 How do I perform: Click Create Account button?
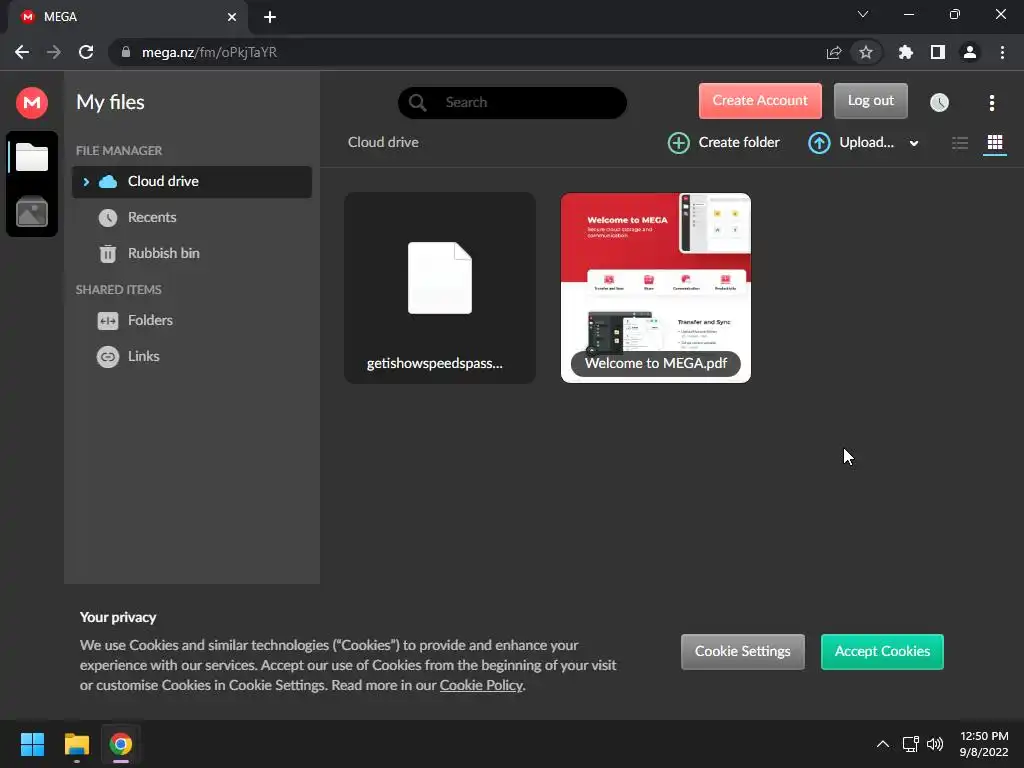pyautogui.click(x=760, y=101)
